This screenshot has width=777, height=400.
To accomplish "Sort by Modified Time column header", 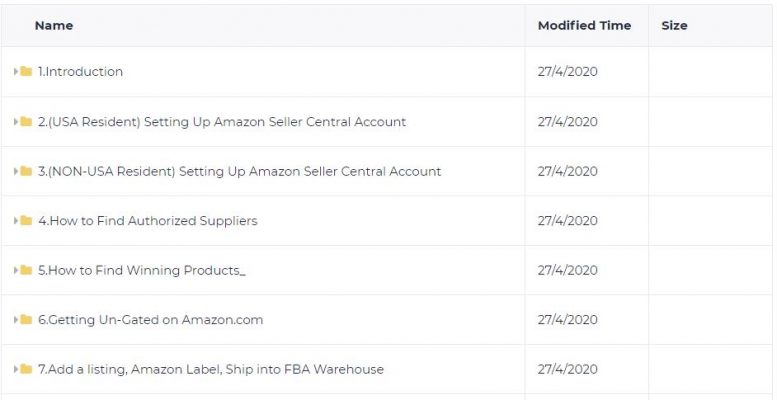I will (584, 26).
